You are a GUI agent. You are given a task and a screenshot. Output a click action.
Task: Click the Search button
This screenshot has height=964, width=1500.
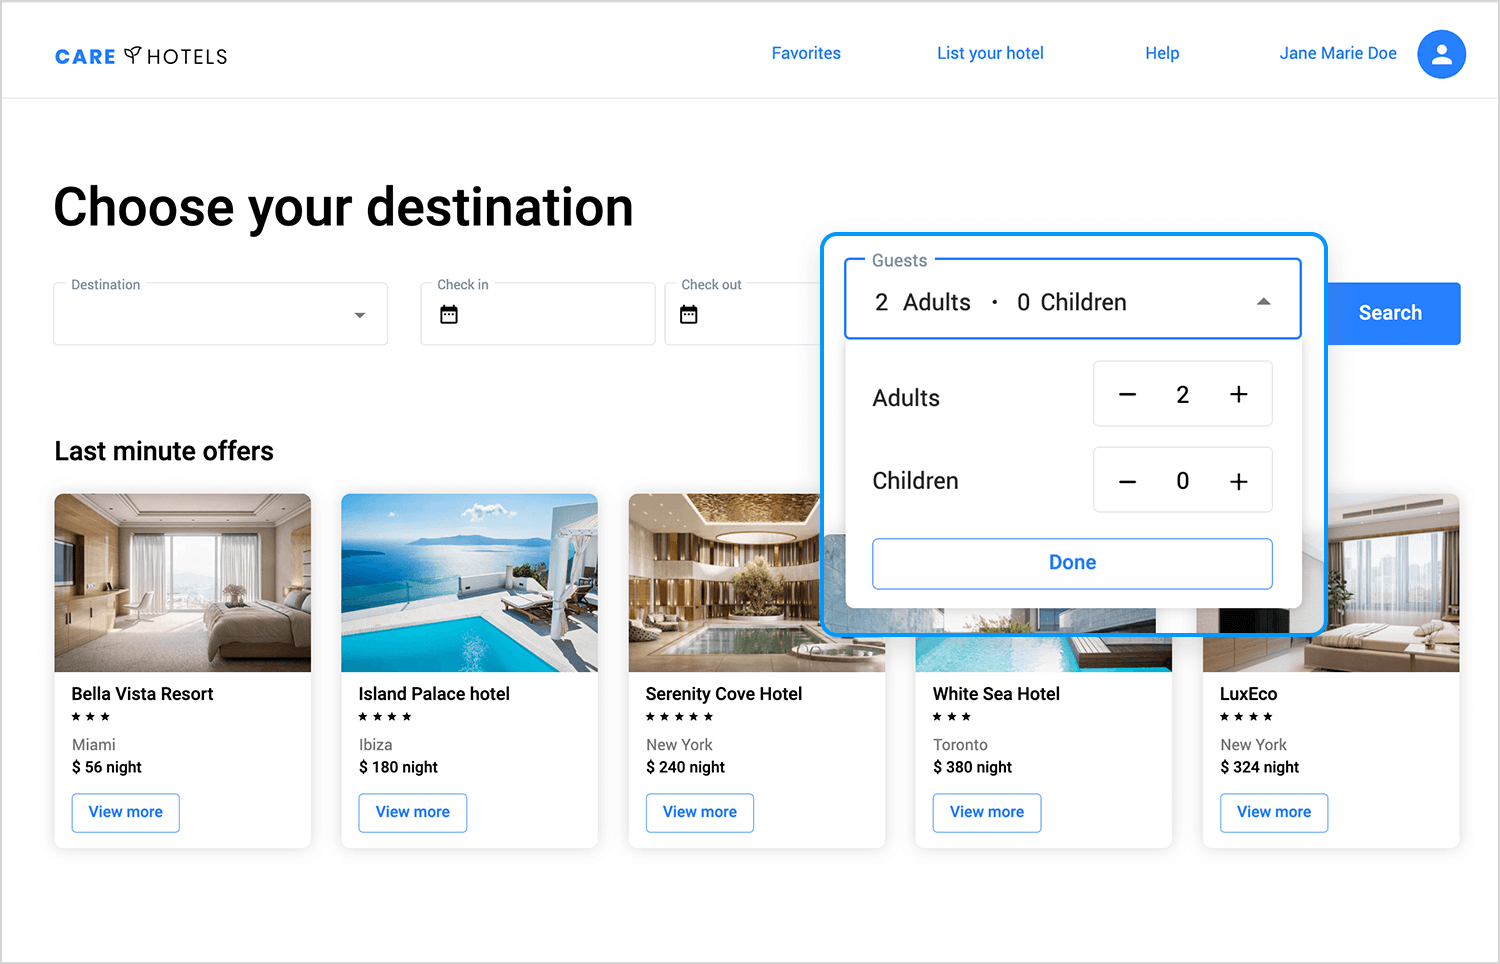pyautogui.click(x=1393, y=313)
